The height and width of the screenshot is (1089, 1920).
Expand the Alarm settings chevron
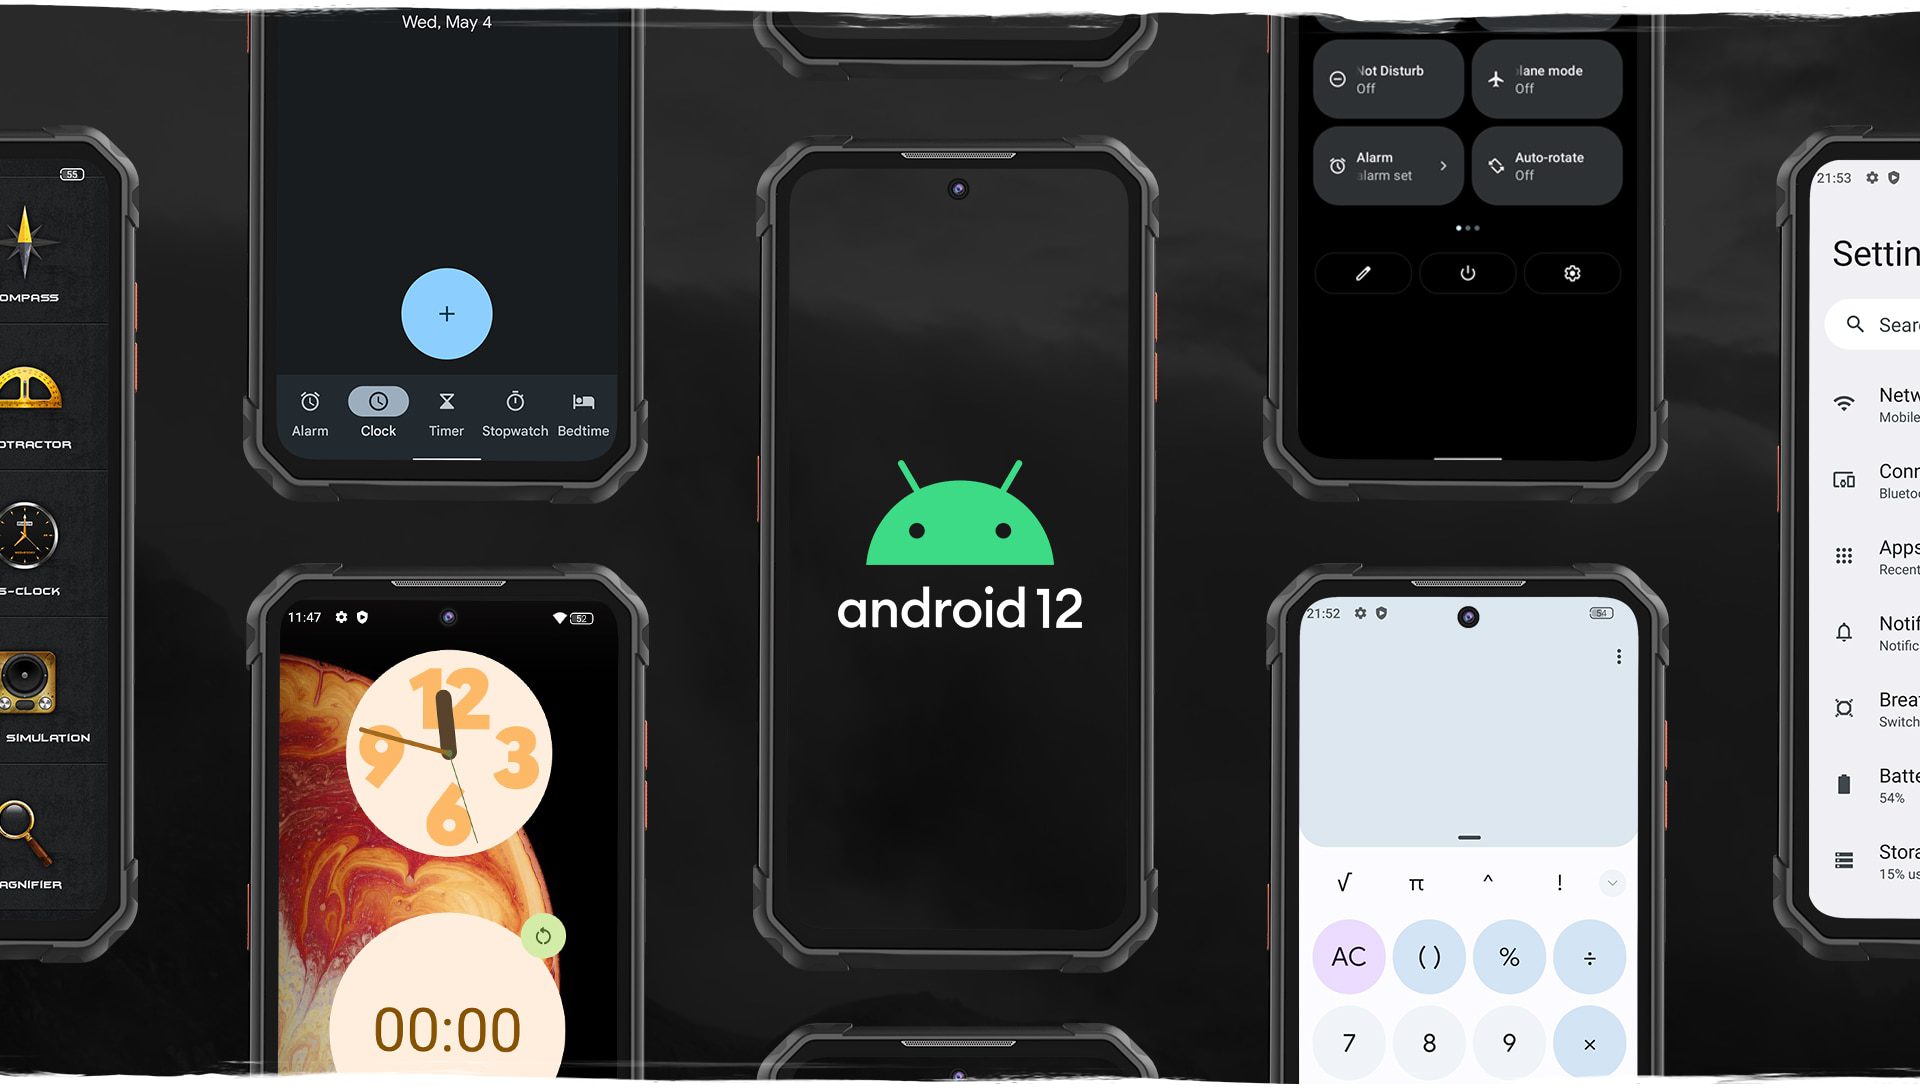(1443, 165)
